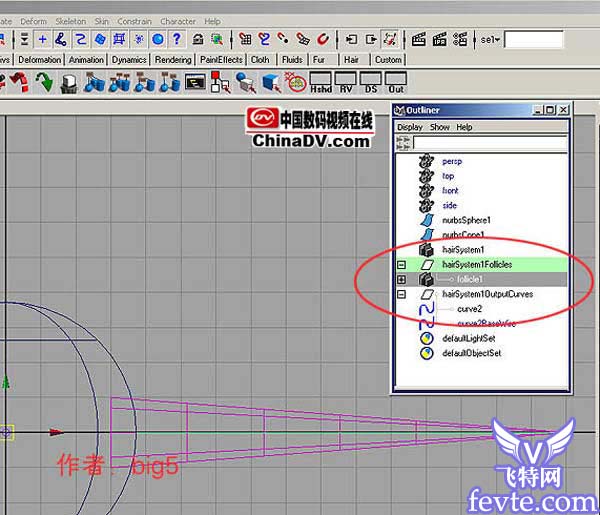The image size is (600, 515).
Task: Enable snap to view planes icon
Action: (303, 39)
